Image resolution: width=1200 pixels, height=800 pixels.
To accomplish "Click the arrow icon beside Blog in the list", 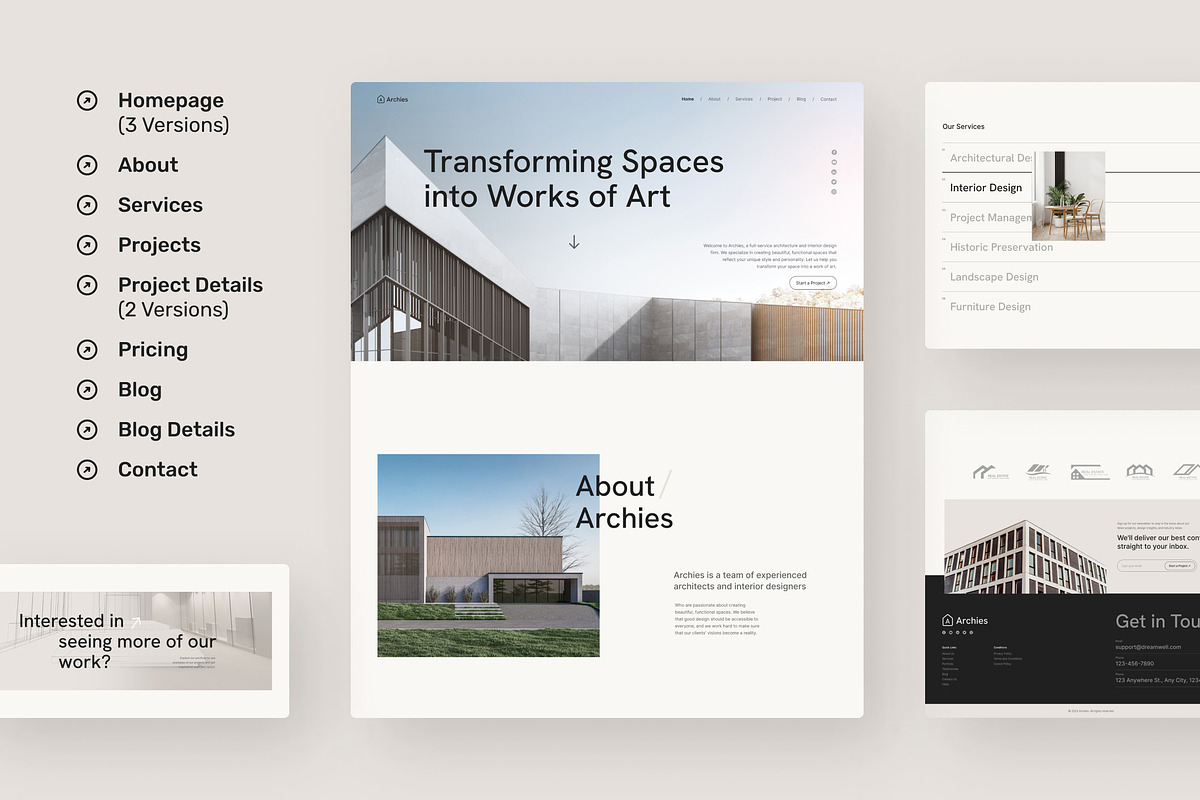I will [87, 390].
